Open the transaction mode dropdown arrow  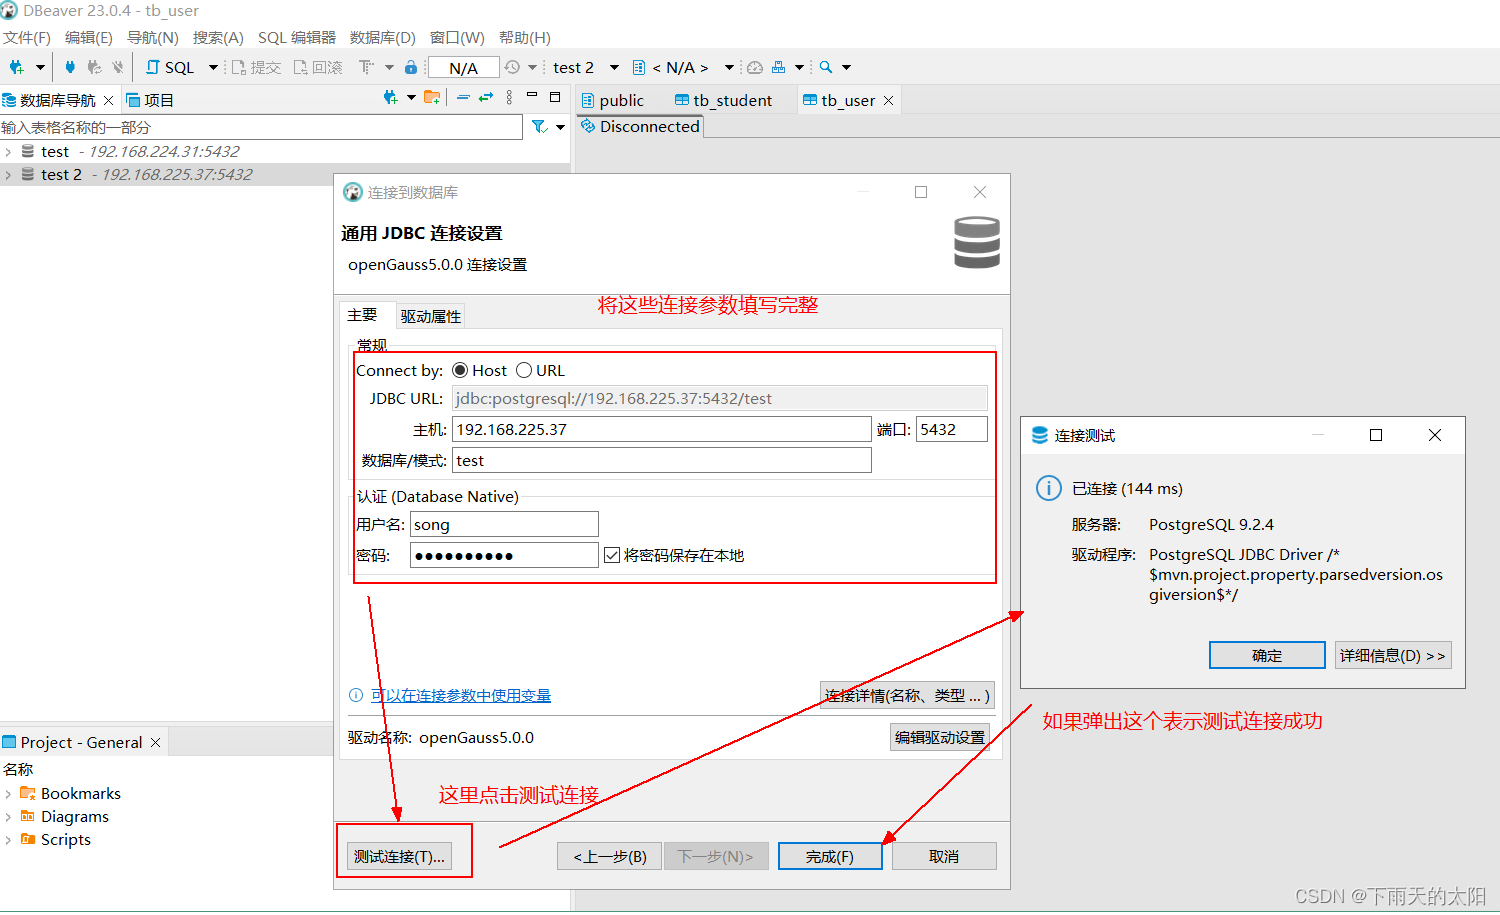[389, 67]
